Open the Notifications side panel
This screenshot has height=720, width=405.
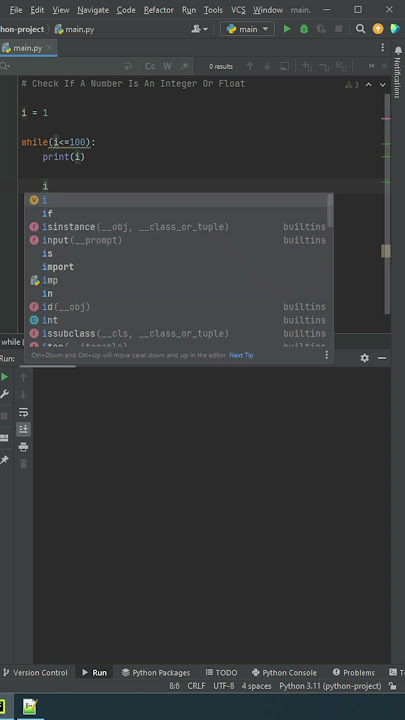[398, 72]
